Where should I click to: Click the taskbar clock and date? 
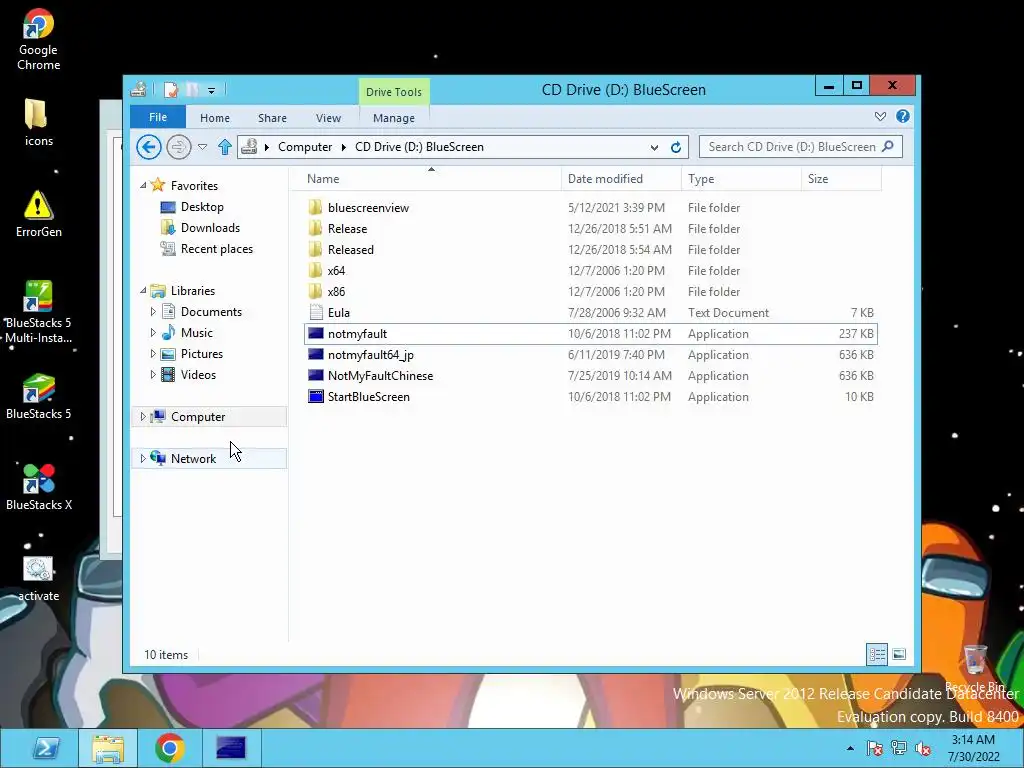(x=973, y=748)
